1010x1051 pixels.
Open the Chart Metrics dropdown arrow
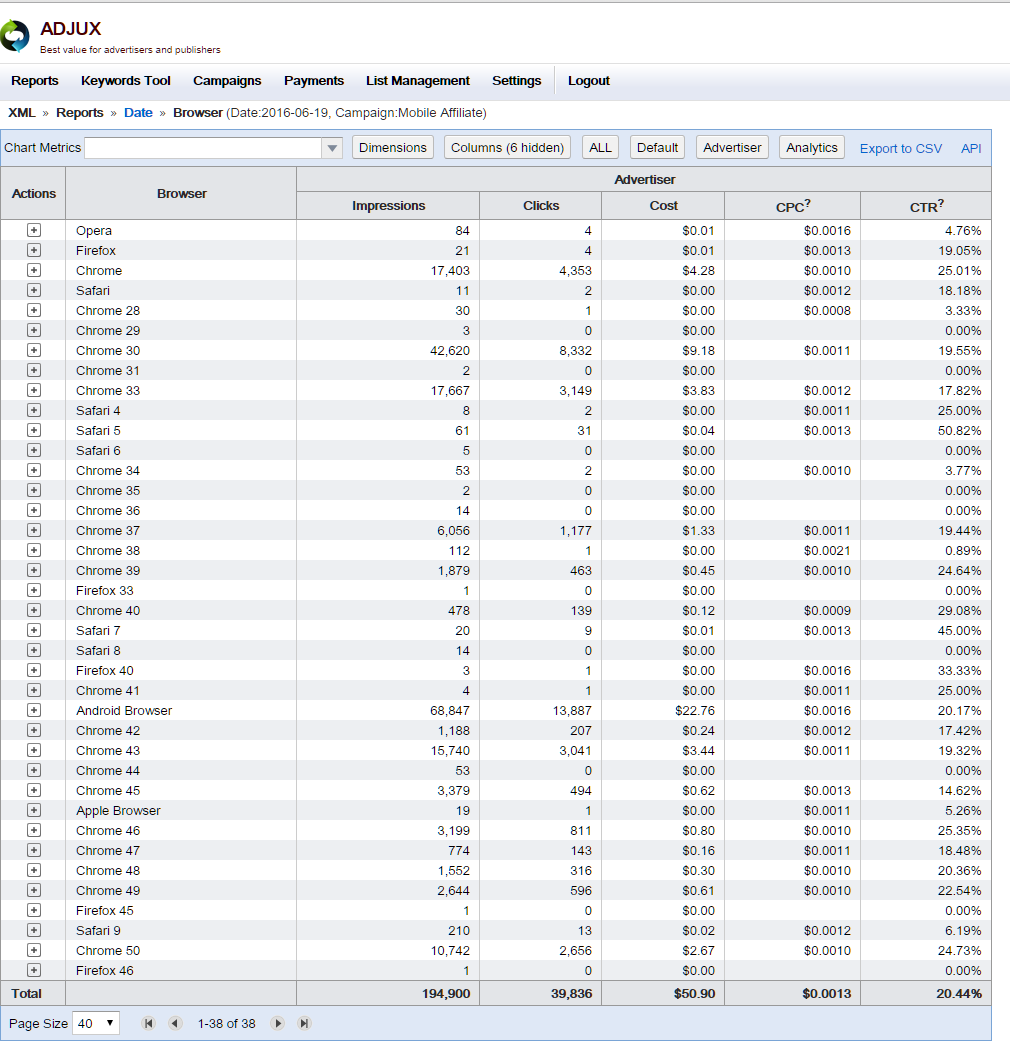click(x=332, y=147)
